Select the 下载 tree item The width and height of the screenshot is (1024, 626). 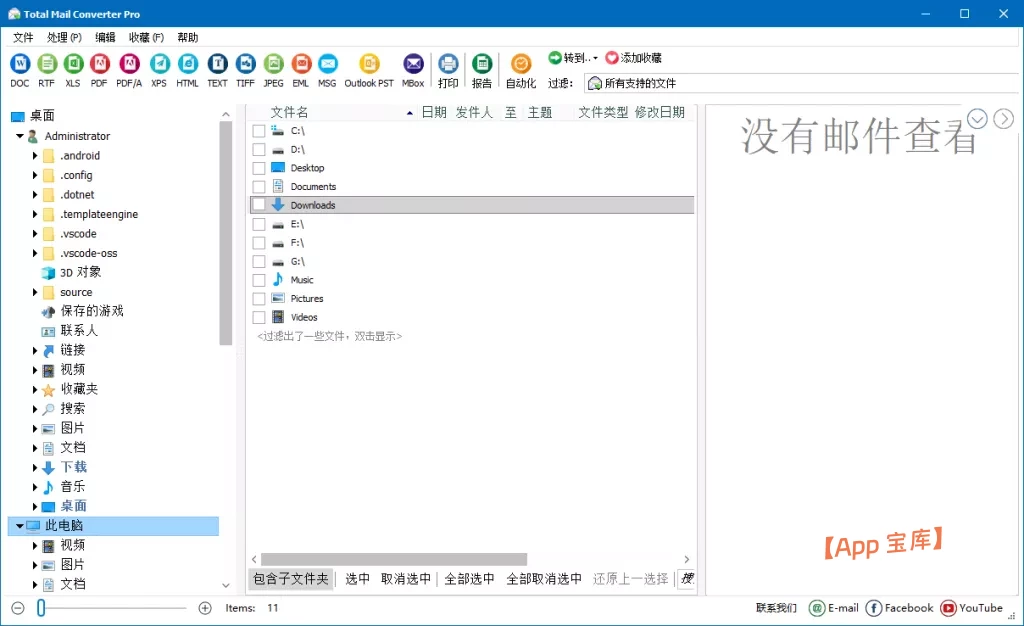[x=73, y=467]
